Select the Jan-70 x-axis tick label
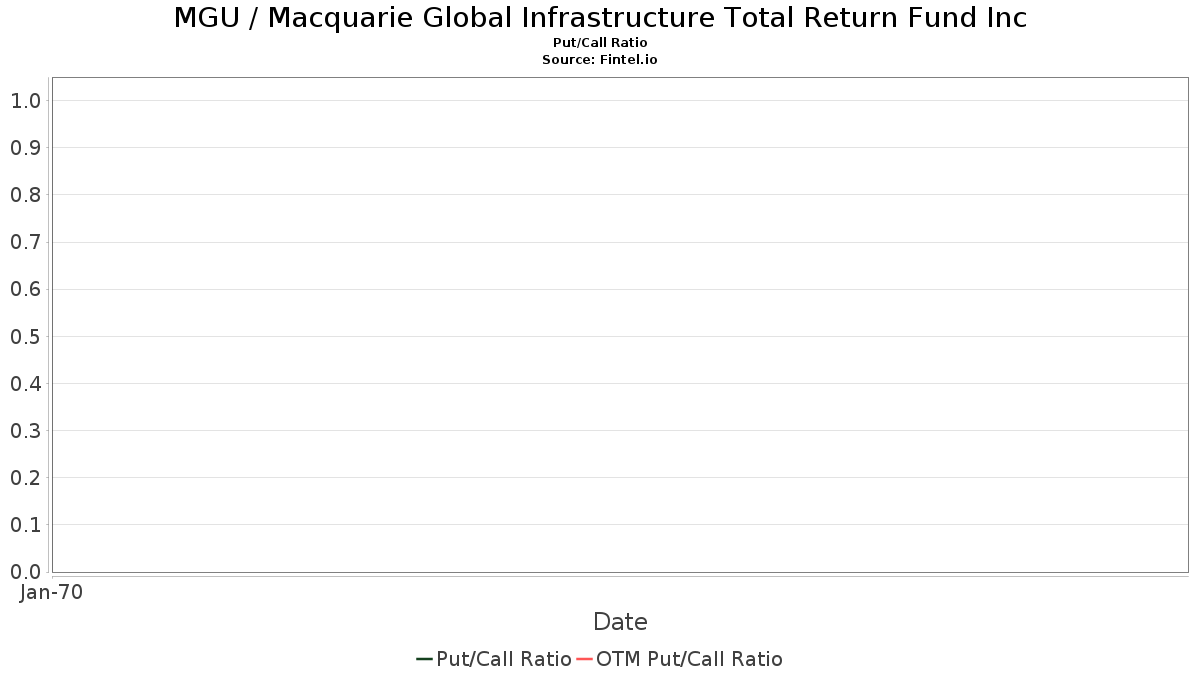 tap(52, 592)
